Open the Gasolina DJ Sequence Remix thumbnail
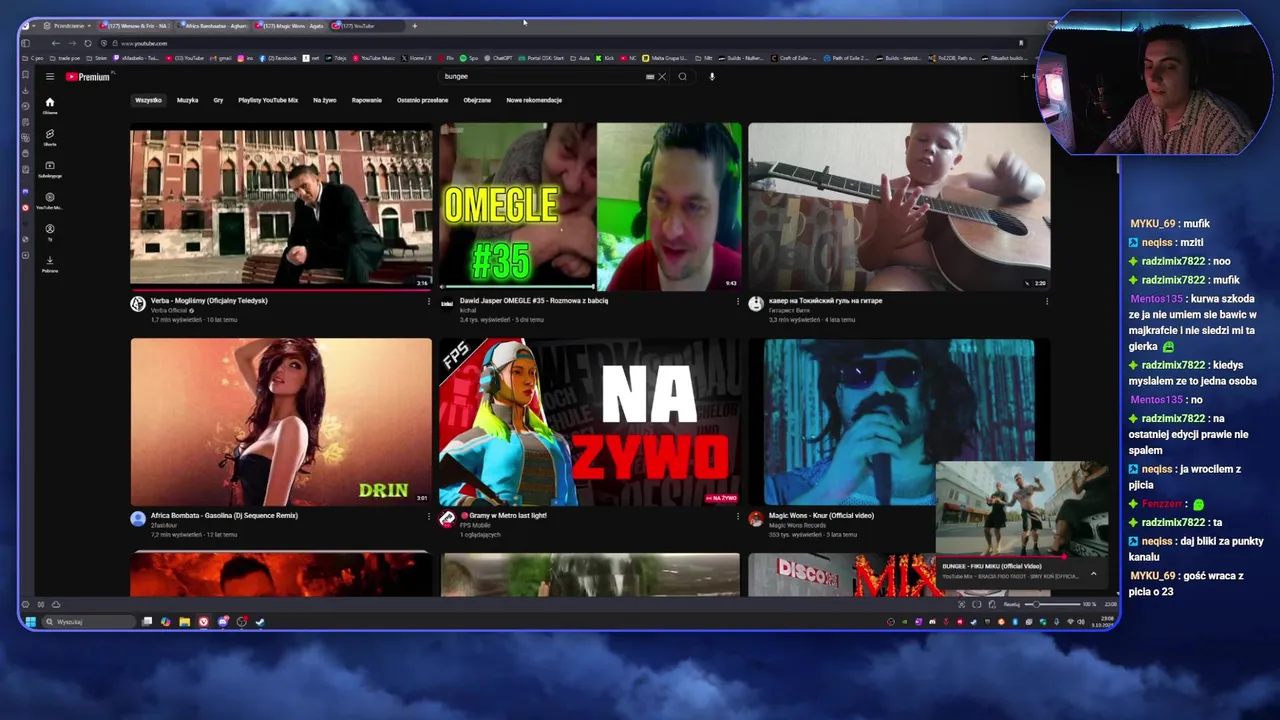 pos(281,422)
